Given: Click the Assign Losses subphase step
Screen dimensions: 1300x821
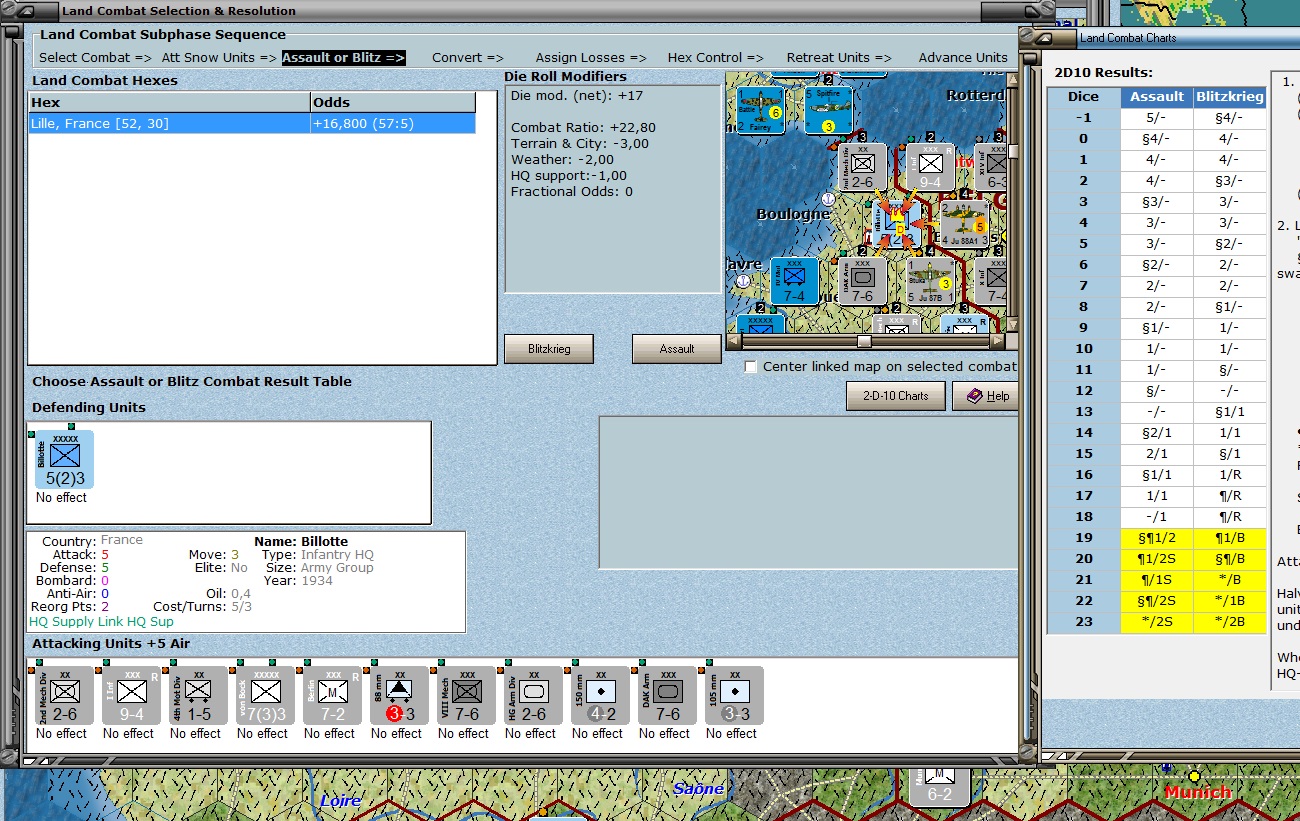Looking at the screenshot, I should click(x=591, y=58).
